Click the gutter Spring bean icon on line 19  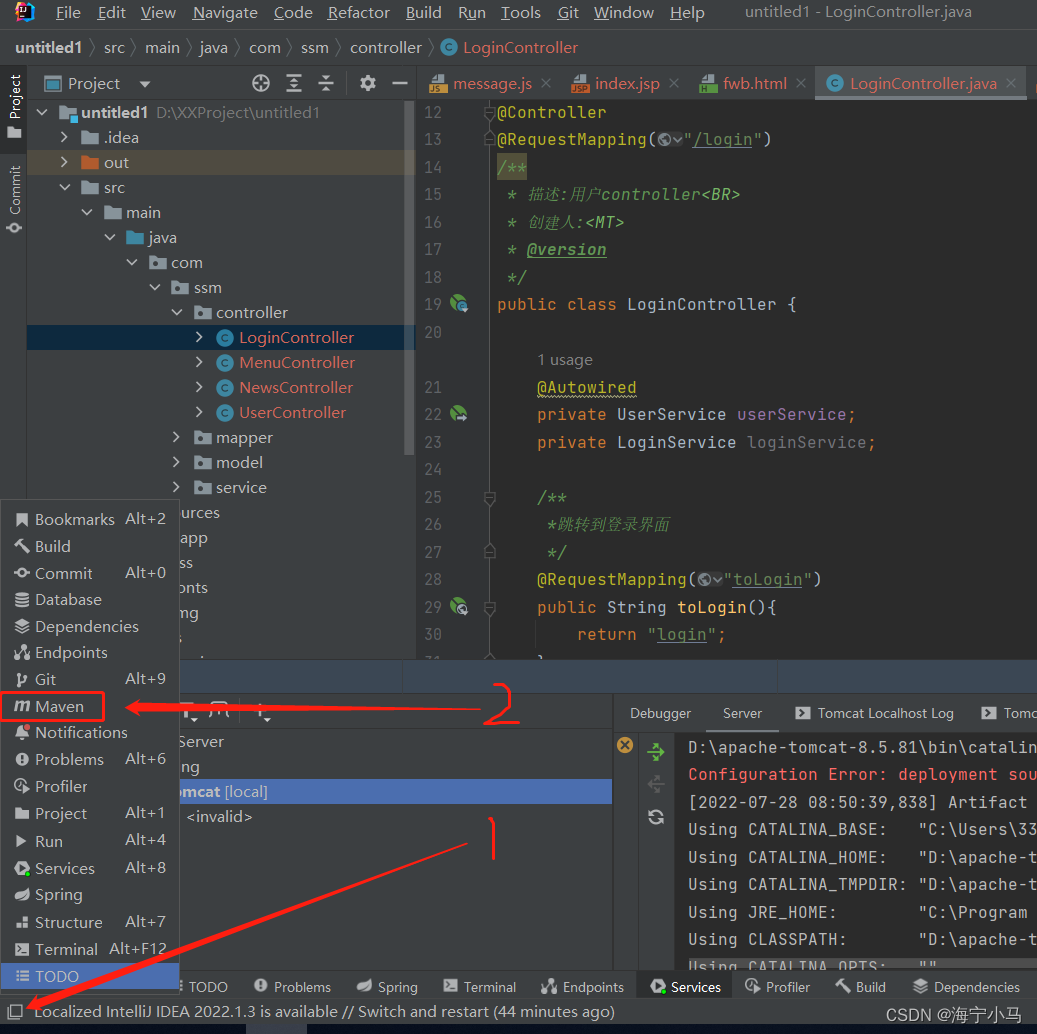tap(459, 304)
